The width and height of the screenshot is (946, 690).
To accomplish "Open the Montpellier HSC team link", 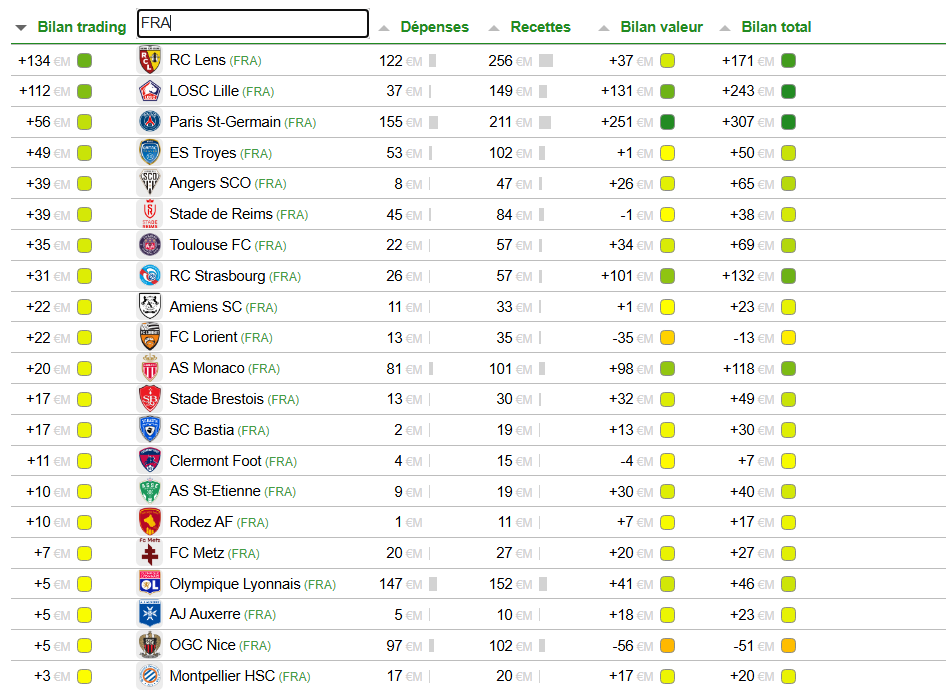I will [x=222, y=676].
